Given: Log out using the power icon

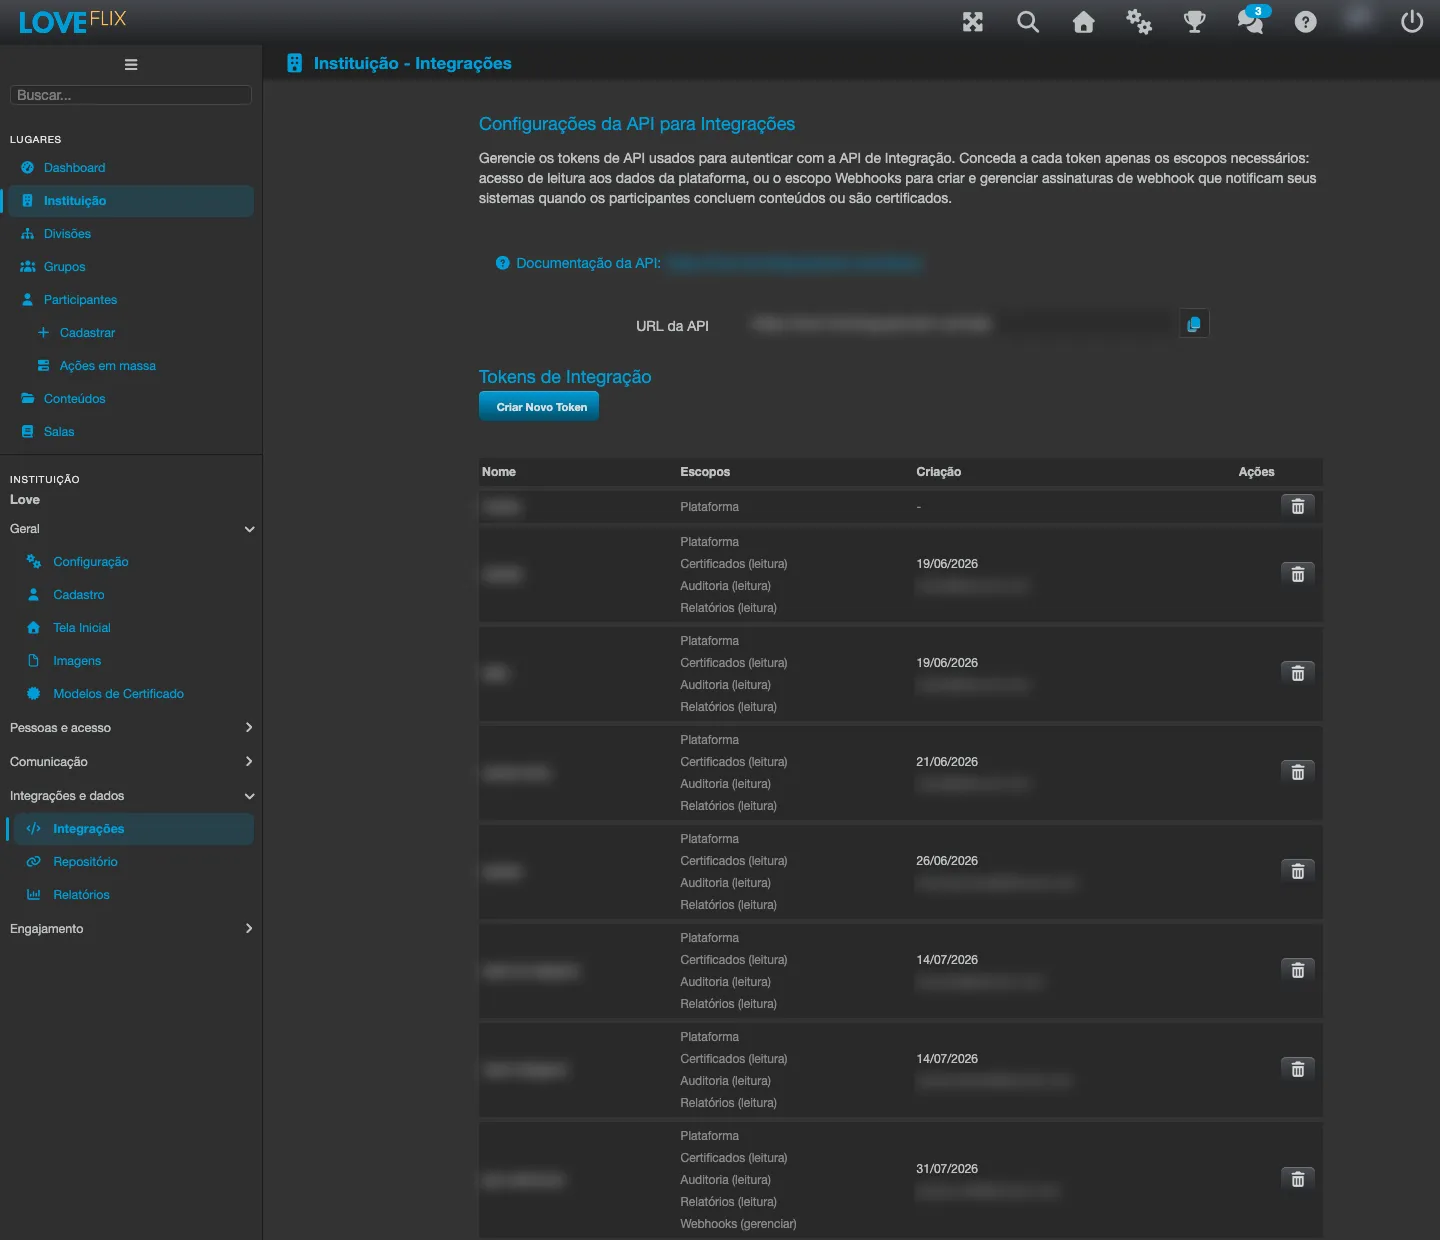Looking at the screenshot, I should tap(1412, 22).
